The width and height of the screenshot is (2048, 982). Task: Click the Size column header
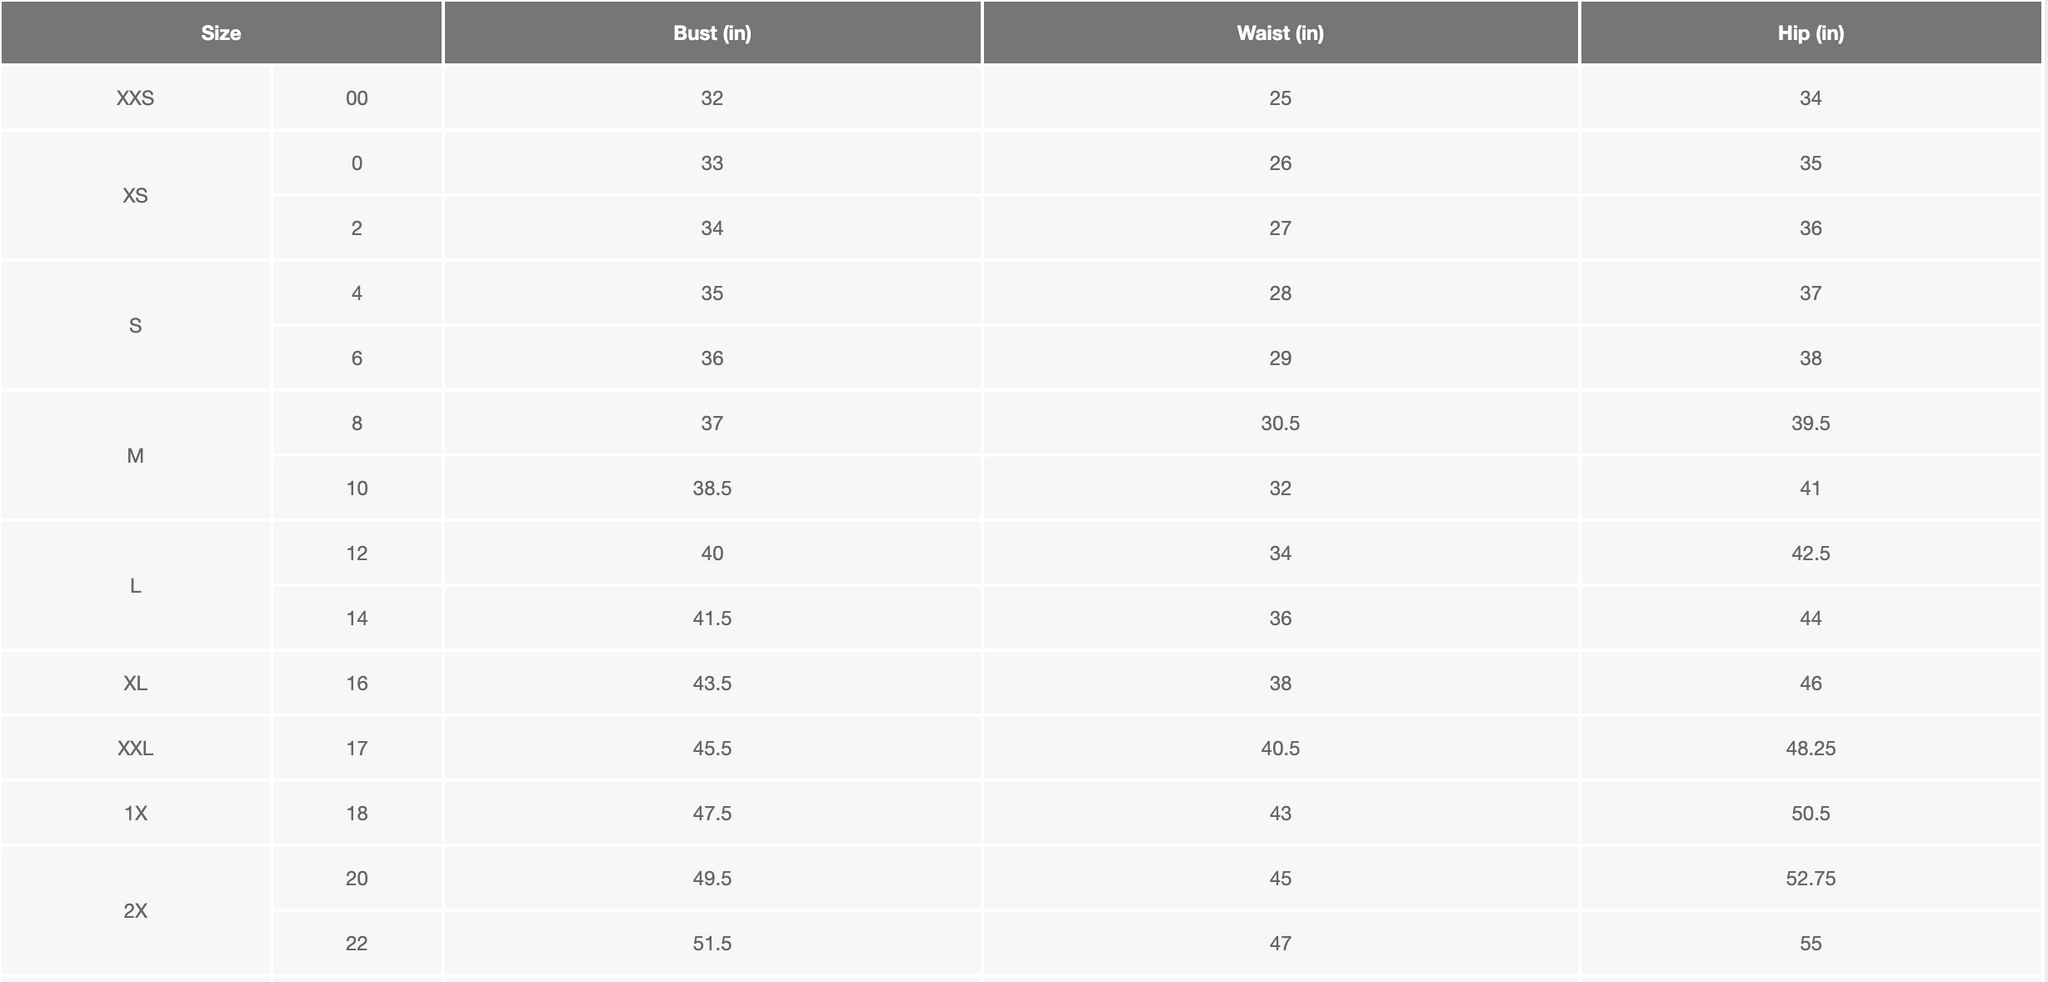[221, 33]
